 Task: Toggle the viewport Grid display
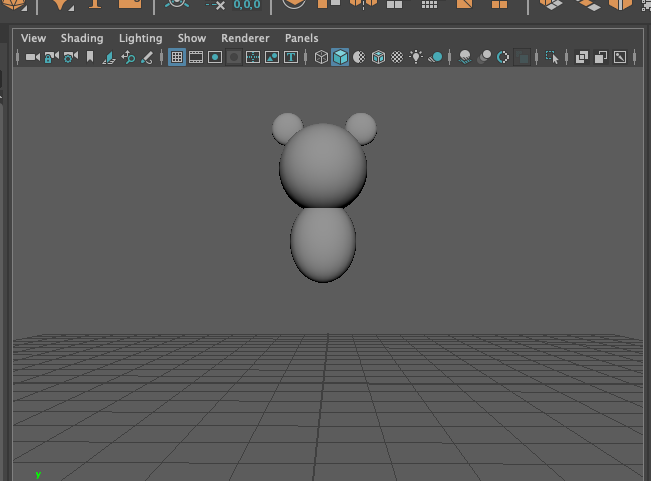177,57
